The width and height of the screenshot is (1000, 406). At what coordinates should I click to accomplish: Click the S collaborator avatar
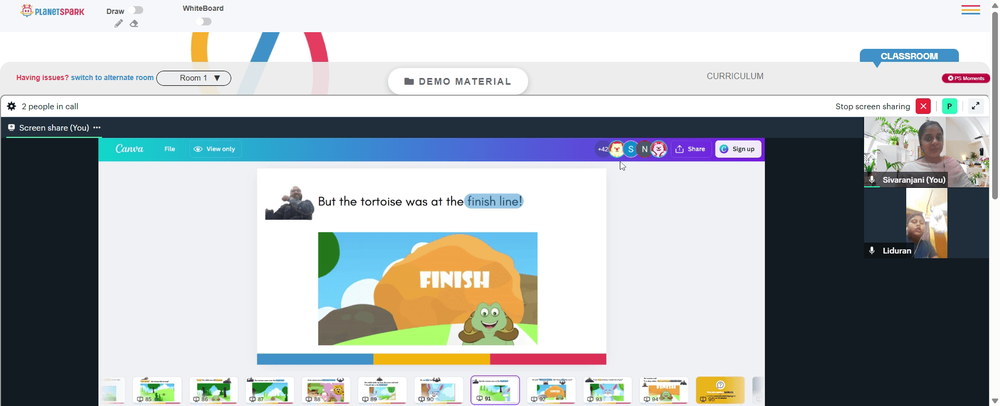(631, 149)
